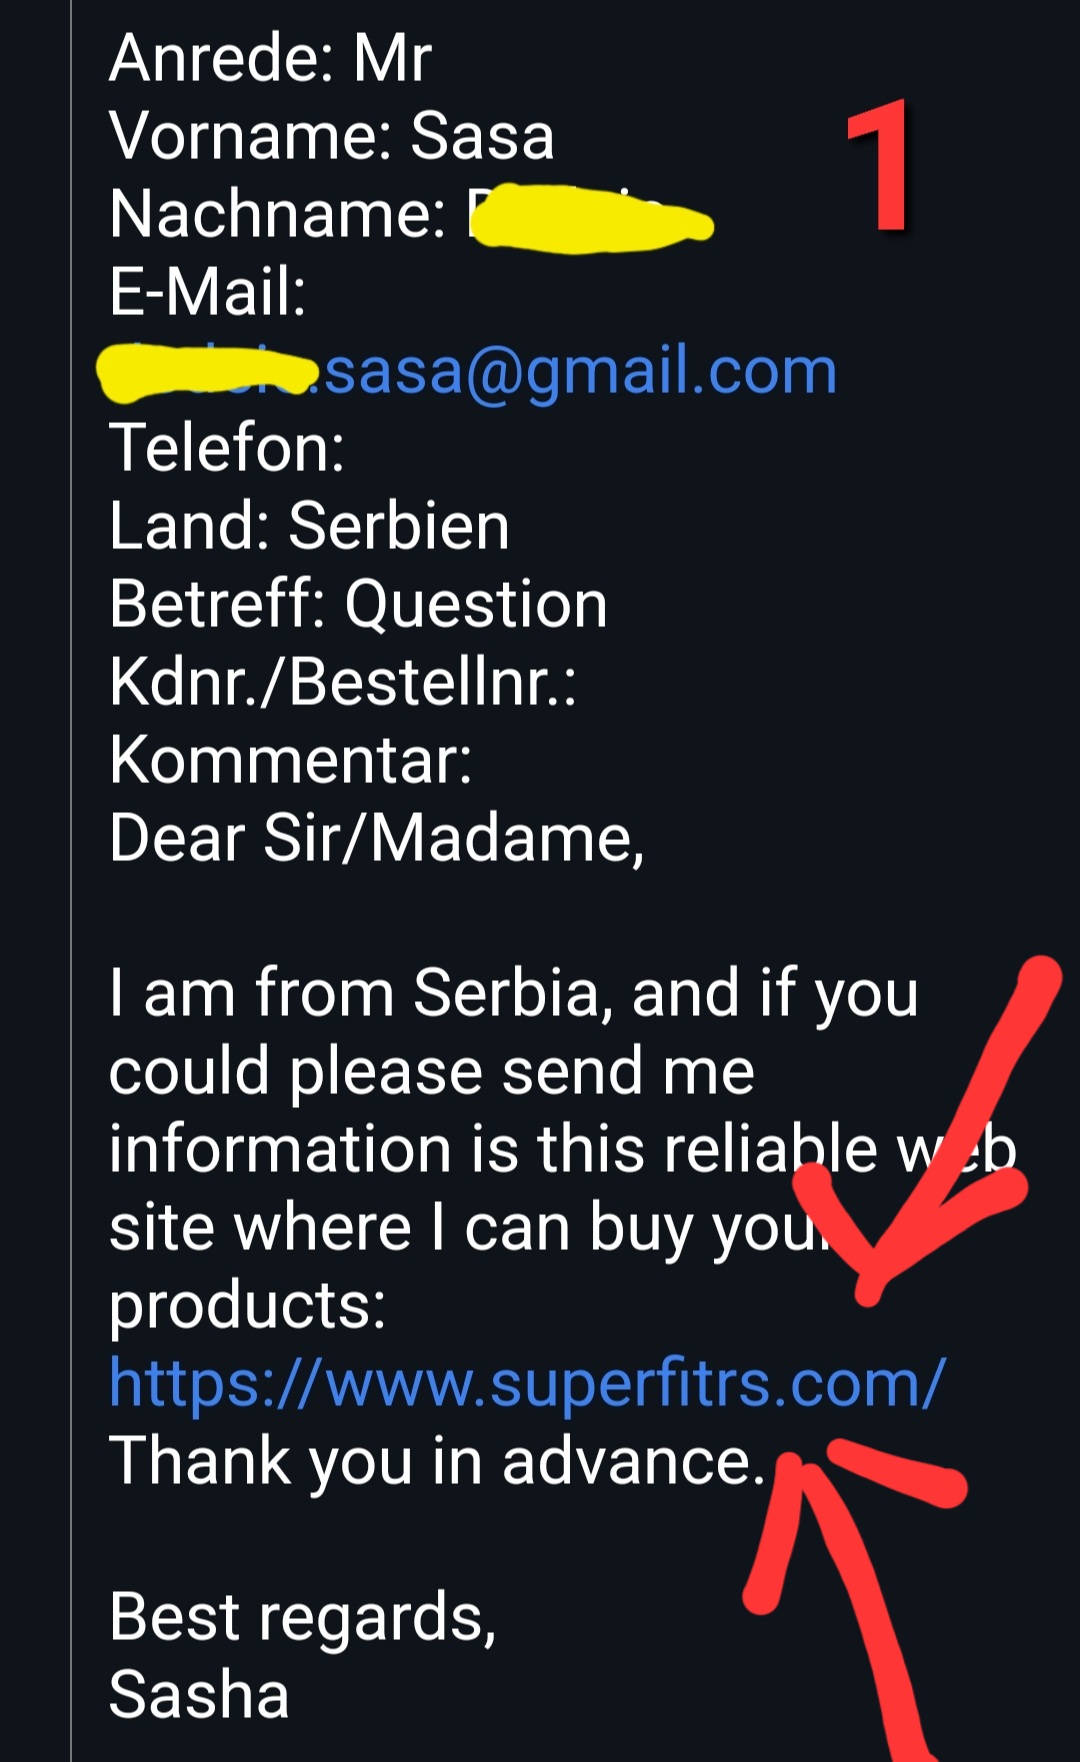
Task: Select the 'Land: Serbien' line
Action: [x=309, y=526]
